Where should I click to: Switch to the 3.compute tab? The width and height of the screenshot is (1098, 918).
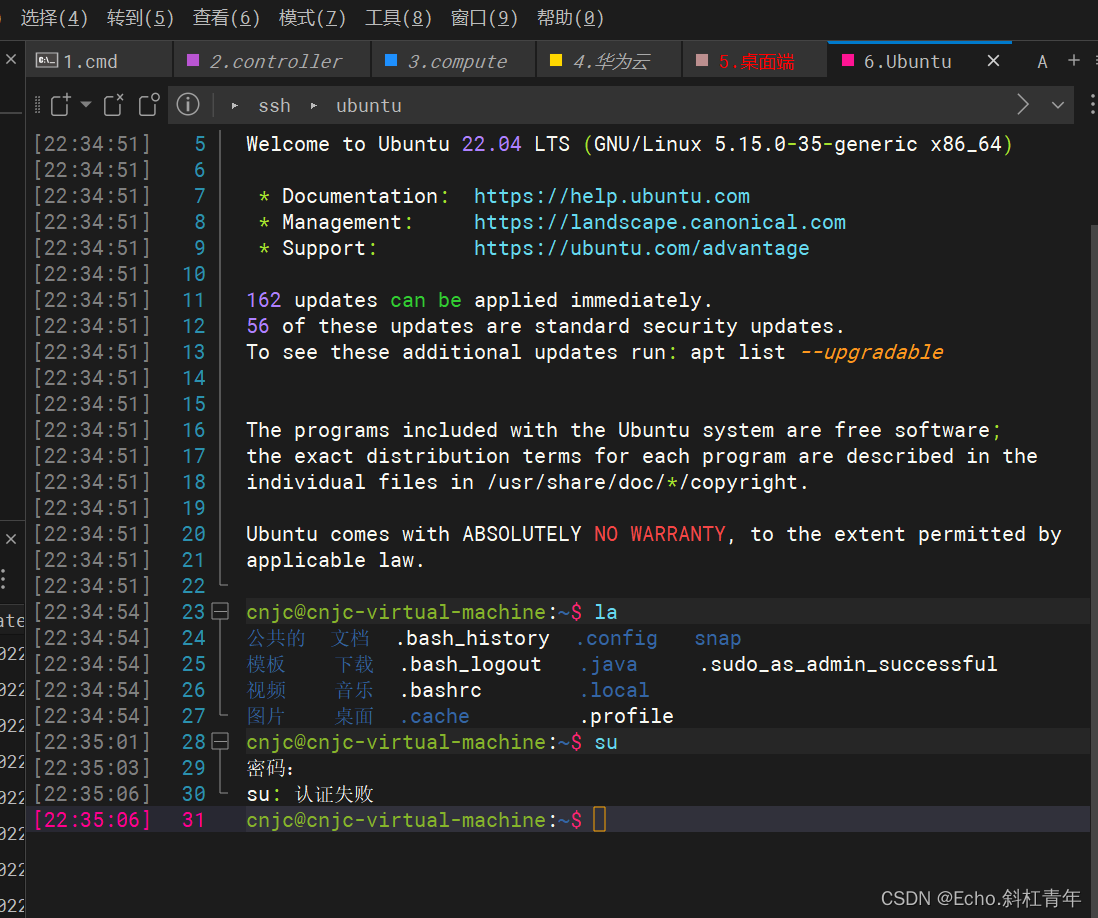pos(456,61)
